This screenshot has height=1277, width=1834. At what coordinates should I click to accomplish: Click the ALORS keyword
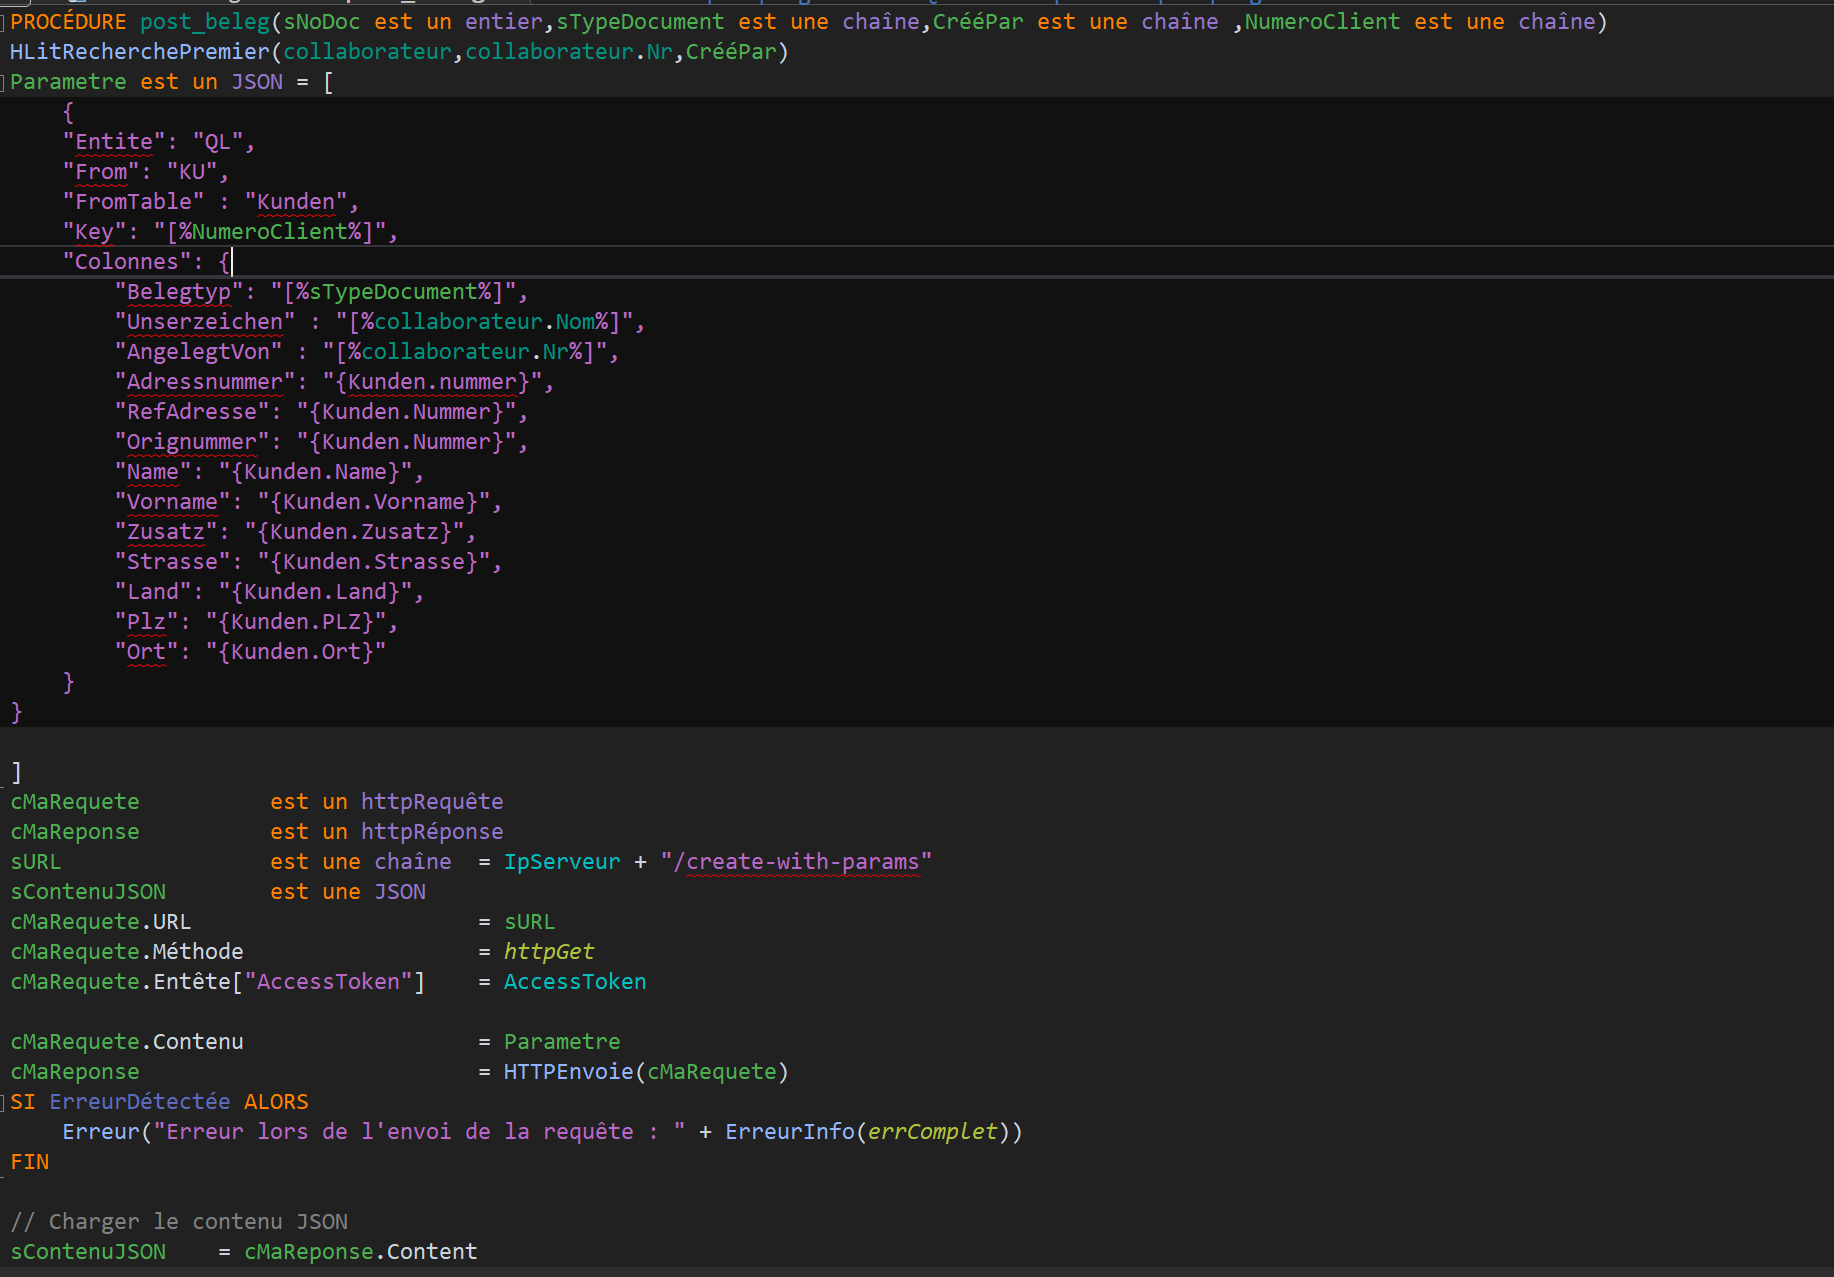tap(276, 1102)
